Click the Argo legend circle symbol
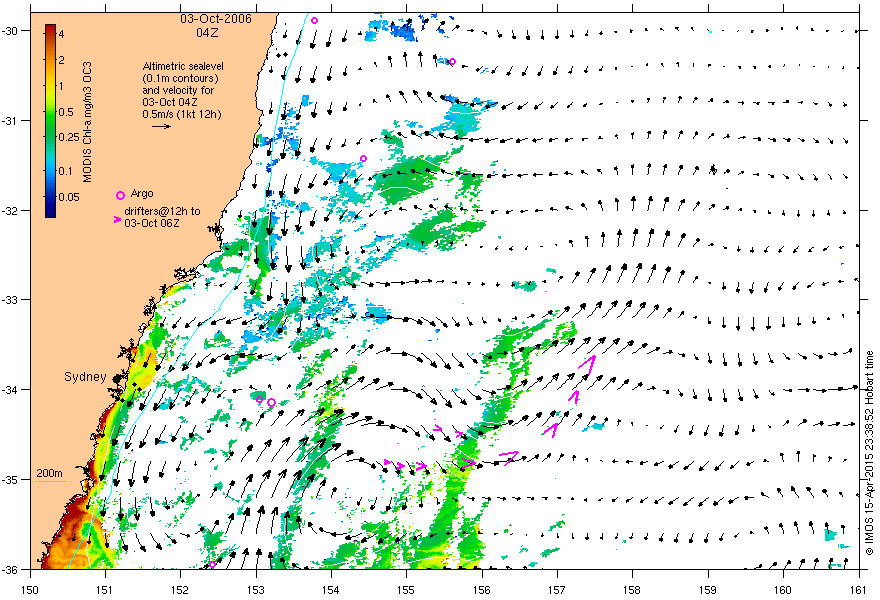The image size is (880, 600). coord(120,195)
